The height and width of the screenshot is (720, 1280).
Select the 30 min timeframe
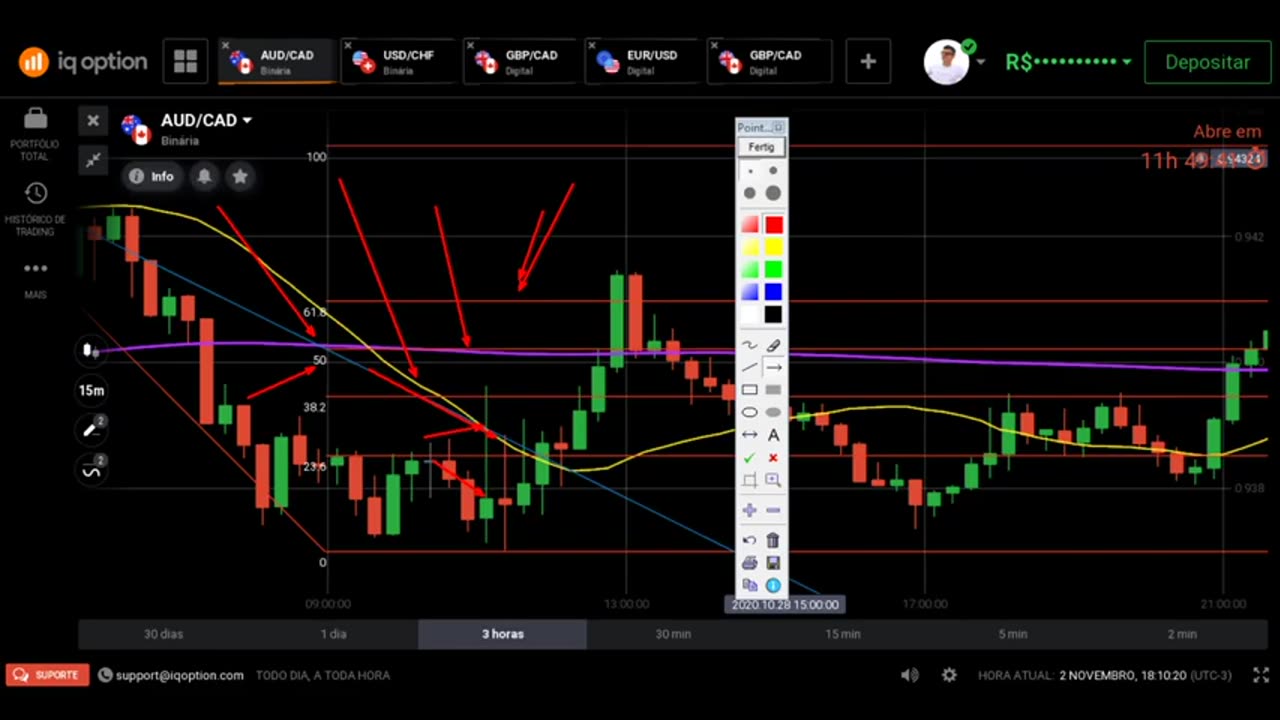point(673,634)
